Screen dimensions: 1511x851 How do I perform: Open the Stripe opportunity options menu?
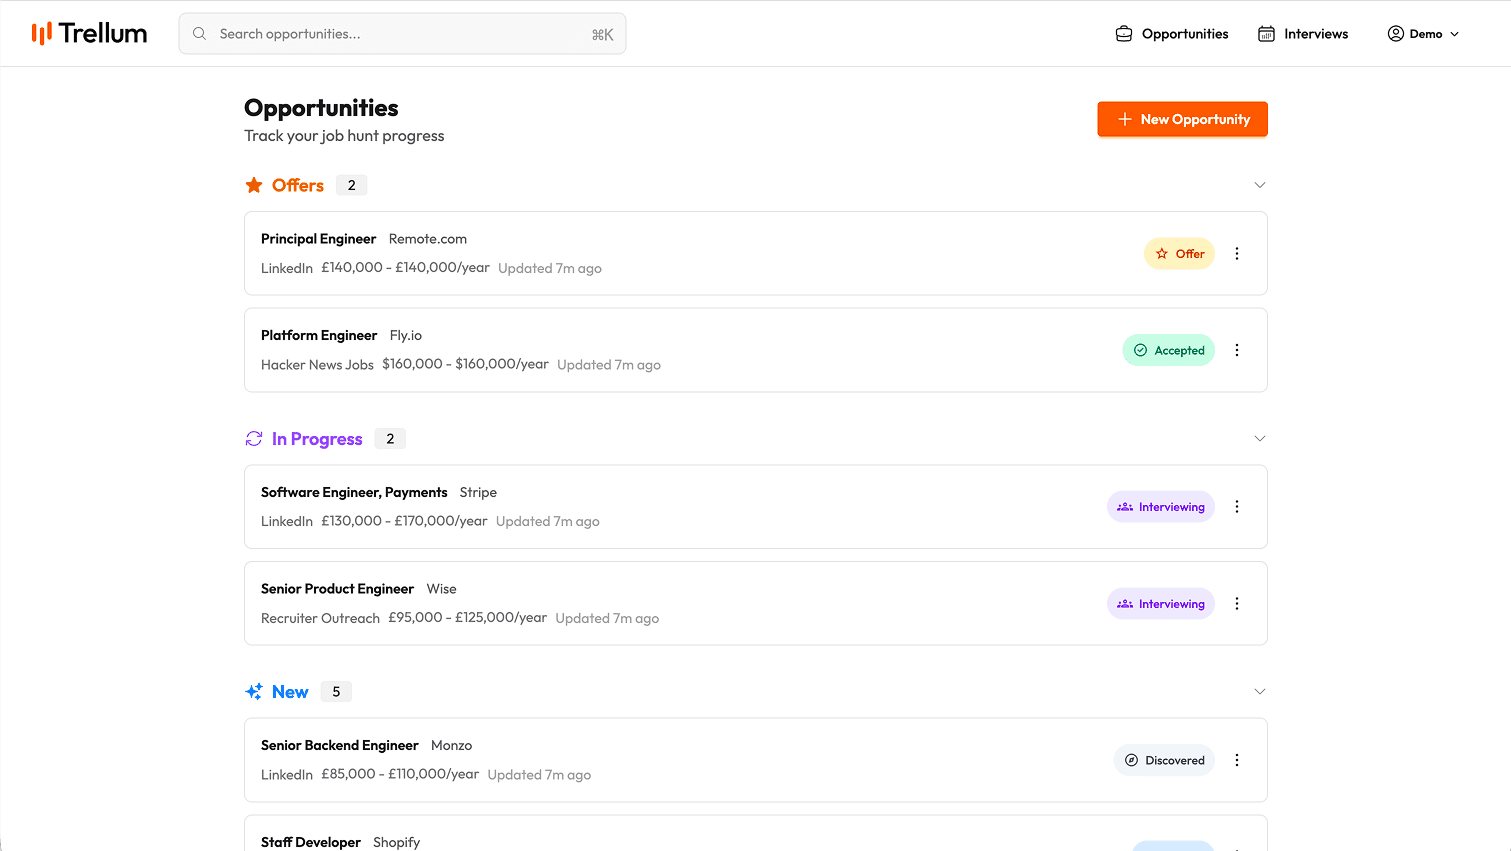[x=1237, y=507]
